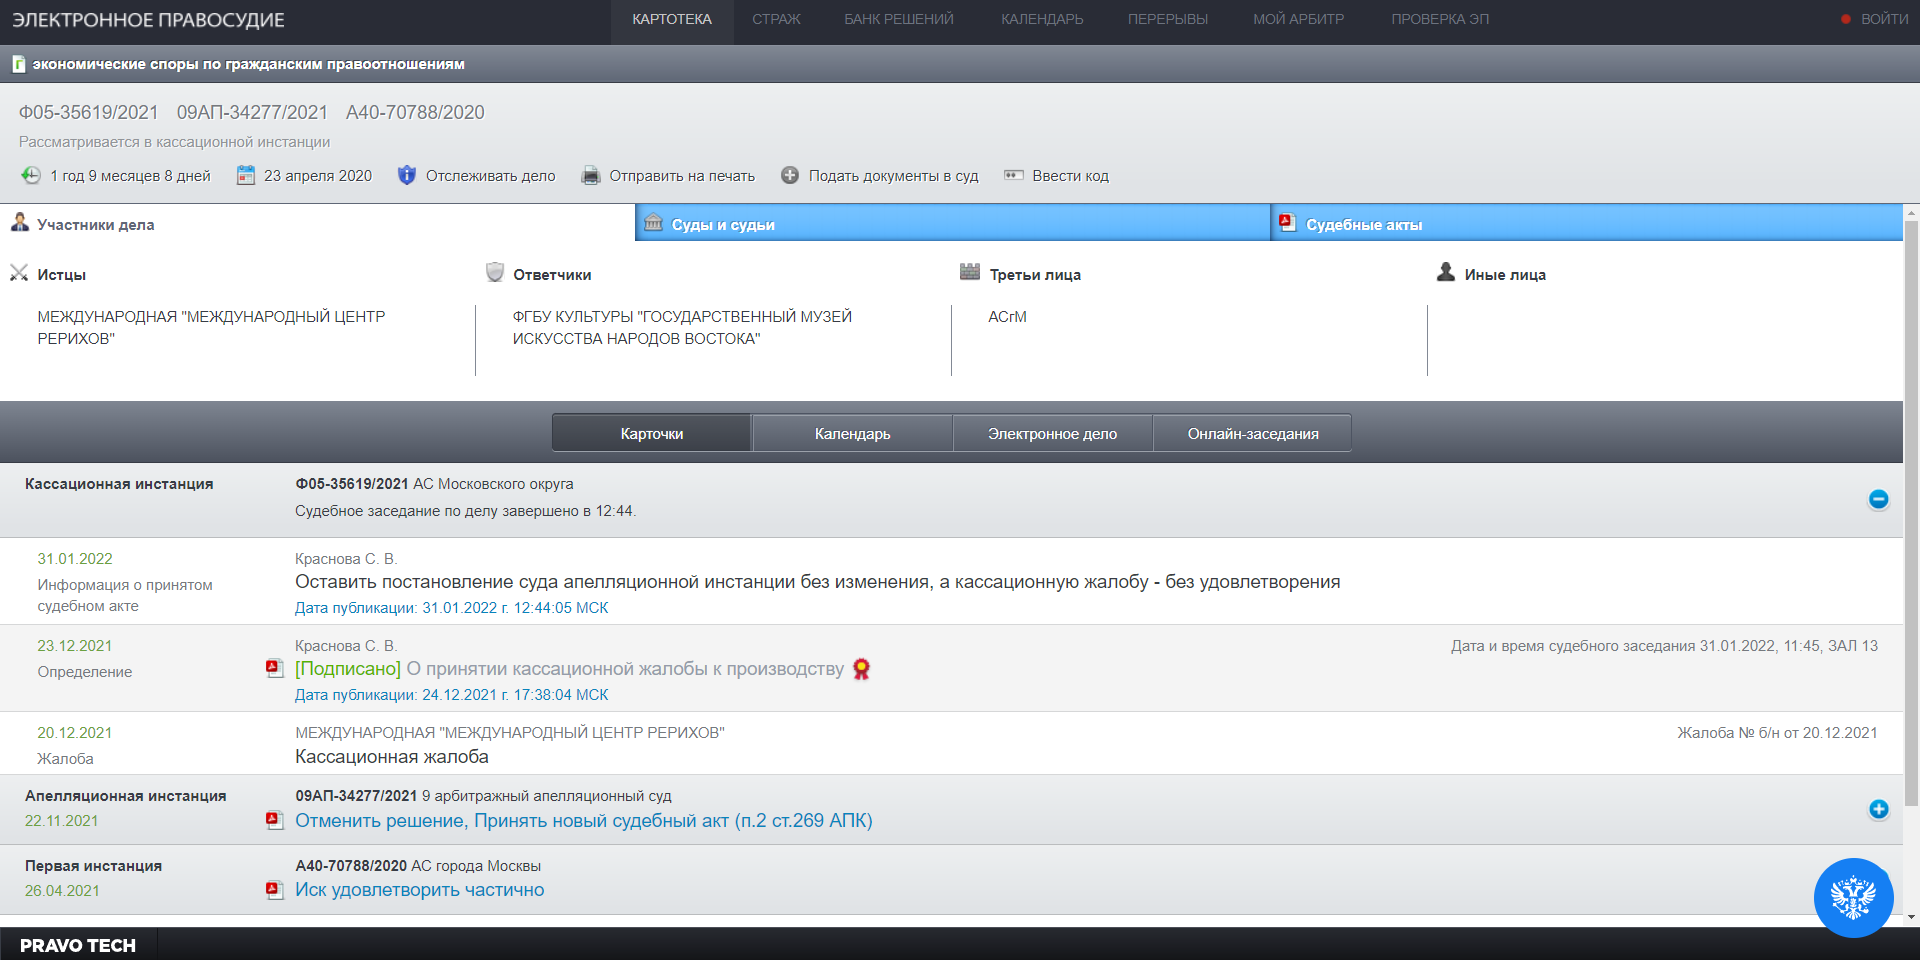This screenshot has height=960, width=1920.
Task: Switch to the Календарь case tab
Action: point(852,434)
